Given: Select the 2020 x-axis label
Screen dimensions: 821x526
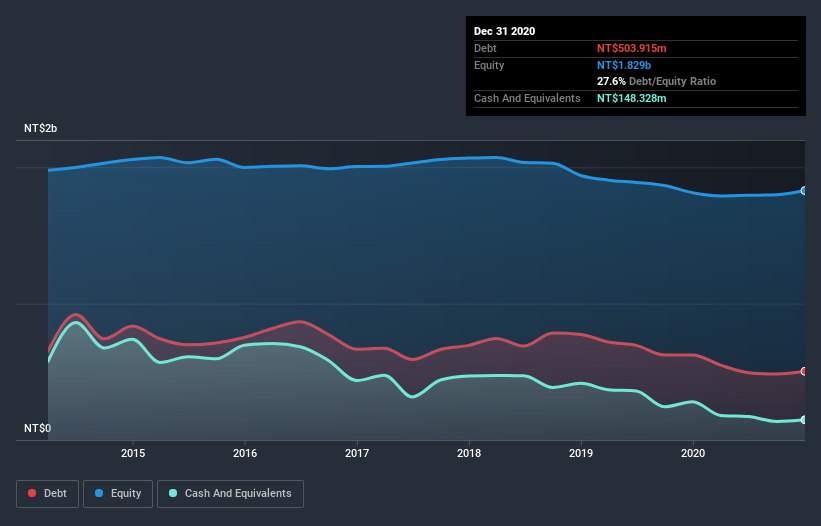Looking at the screenshot, I should pyautogui.click(x=693, y=453).
